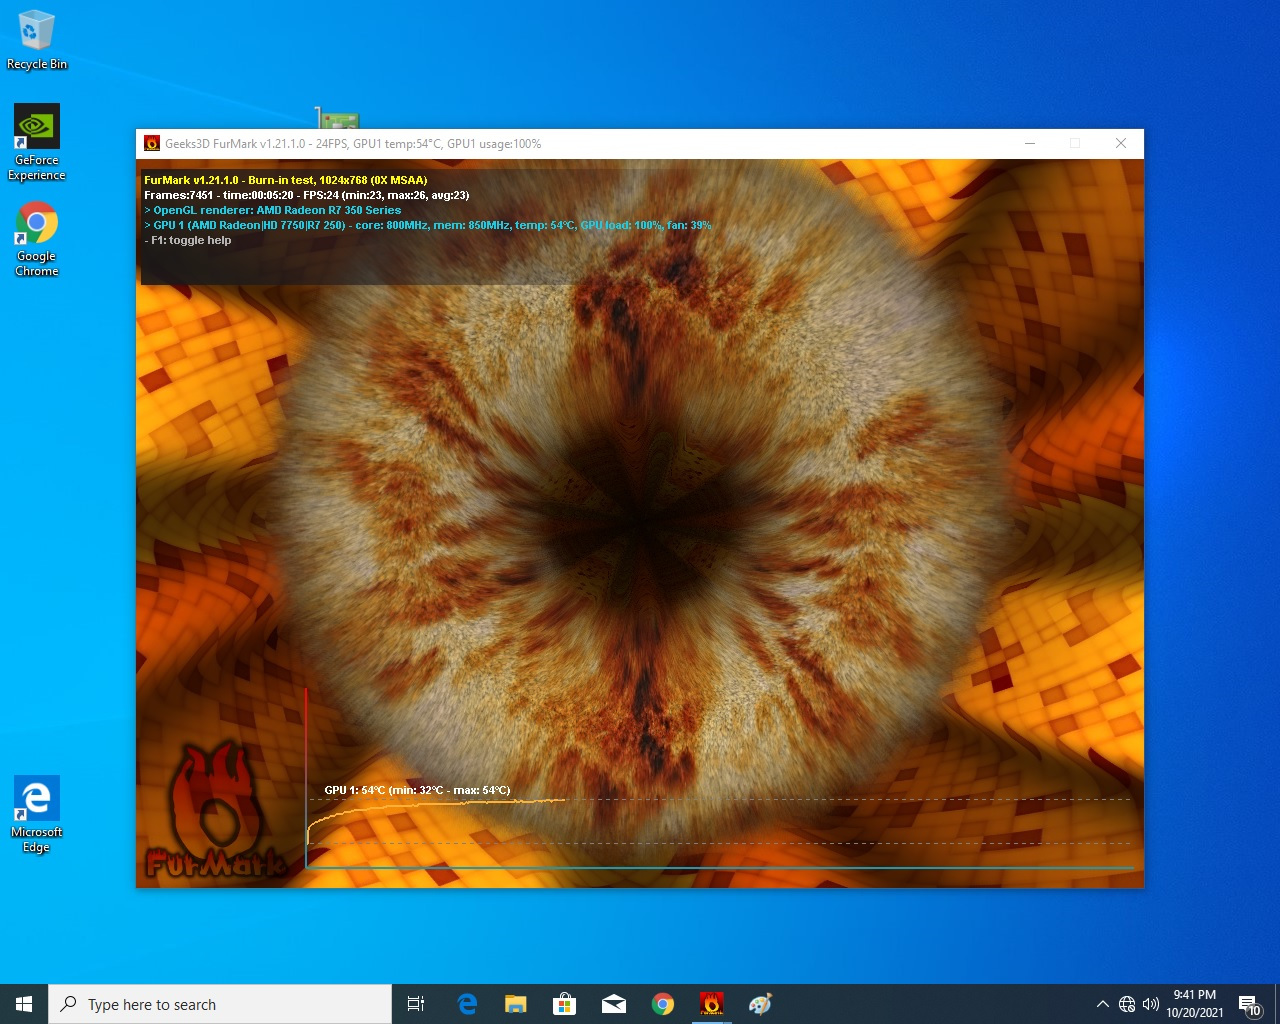The image size is (1280, 1024).
Task: Select the Microsoft Edge desktop shortcut
Action: (37, 814)
